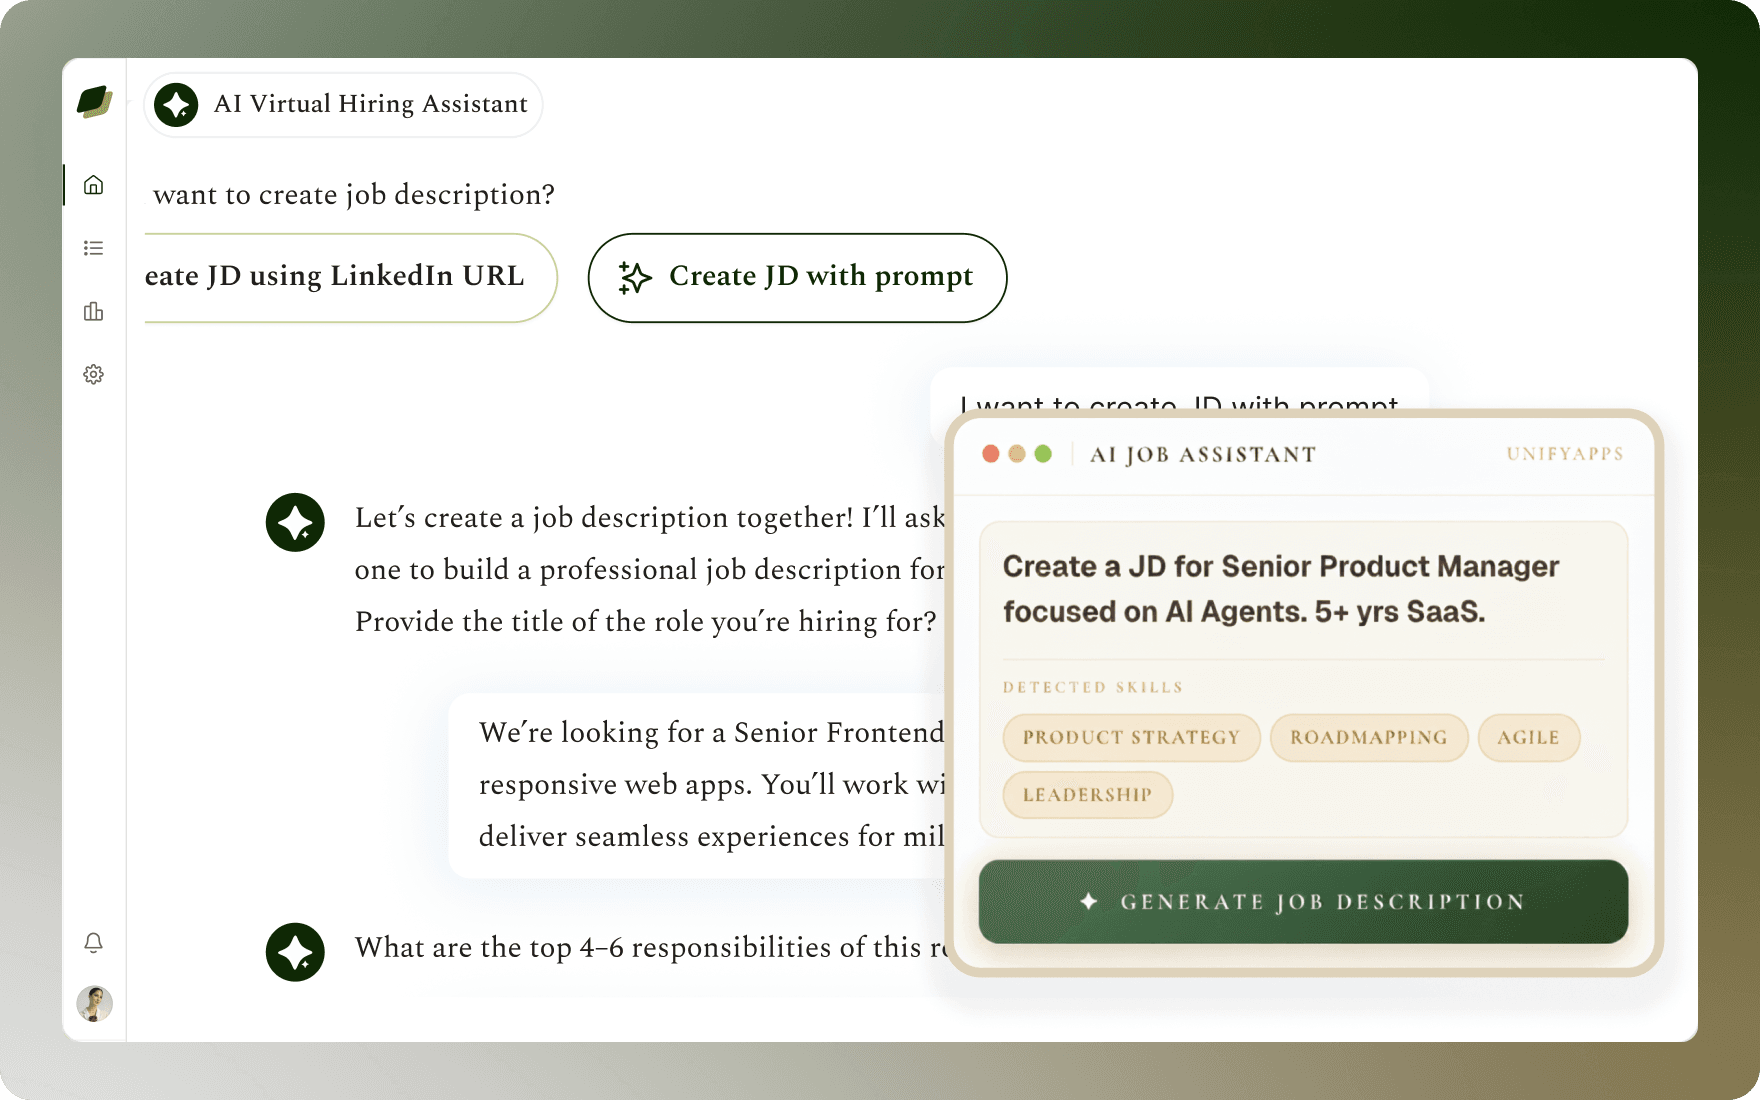1760x1100 pixels.
Task: Open the Home icon in the sidebar
Action: click(94, 185)
